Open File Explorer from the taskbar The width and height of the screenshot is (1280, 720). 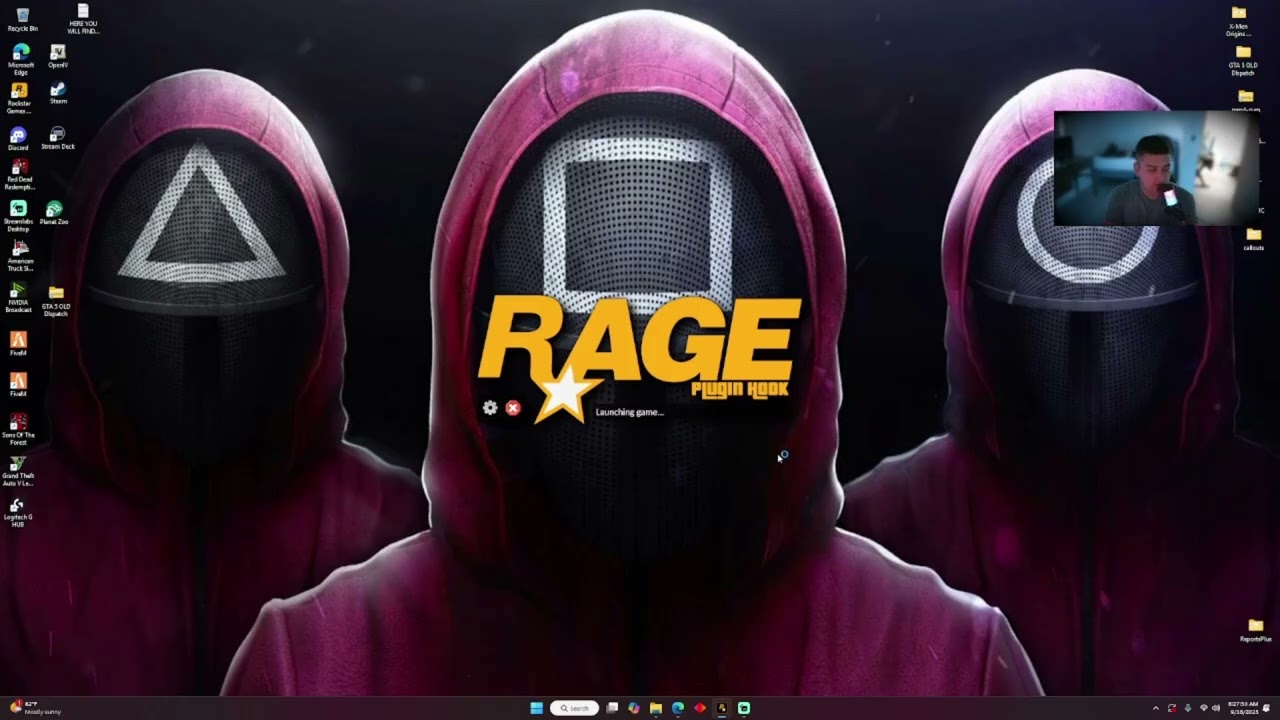point(656,708)
